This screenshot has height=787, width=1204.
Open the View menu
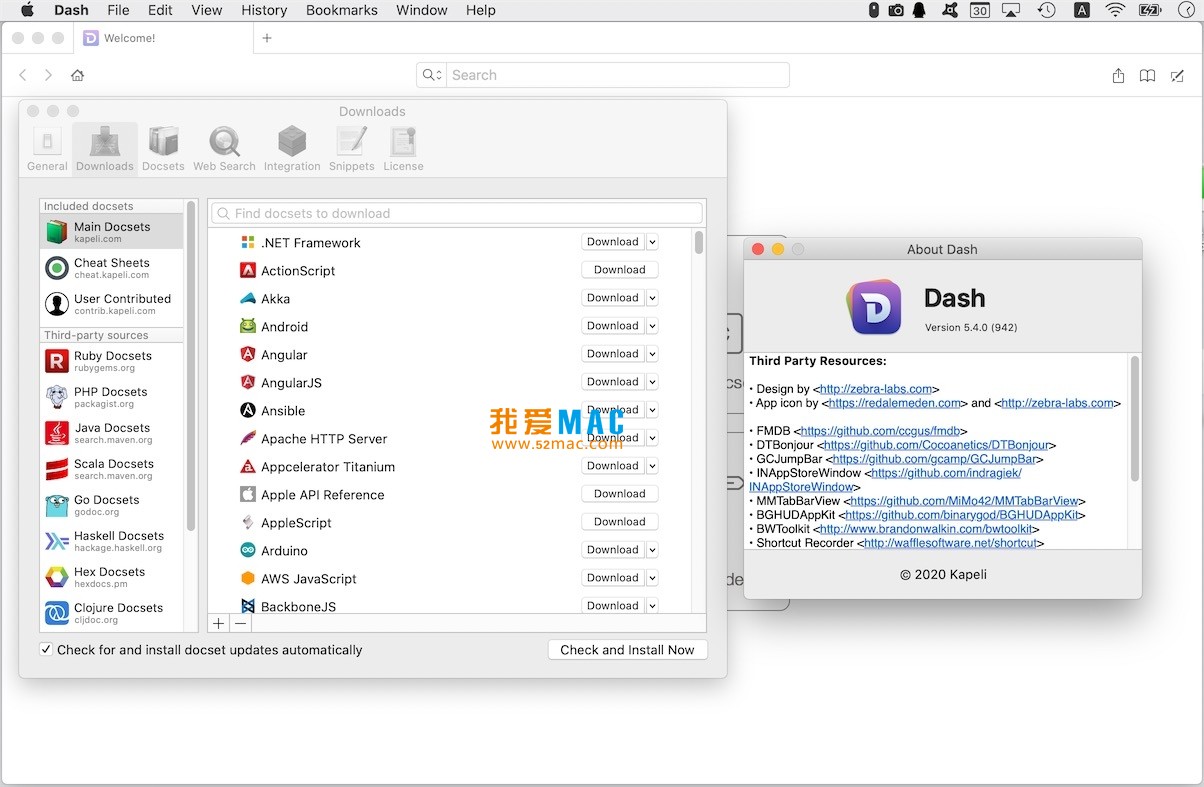coord(207,10)
